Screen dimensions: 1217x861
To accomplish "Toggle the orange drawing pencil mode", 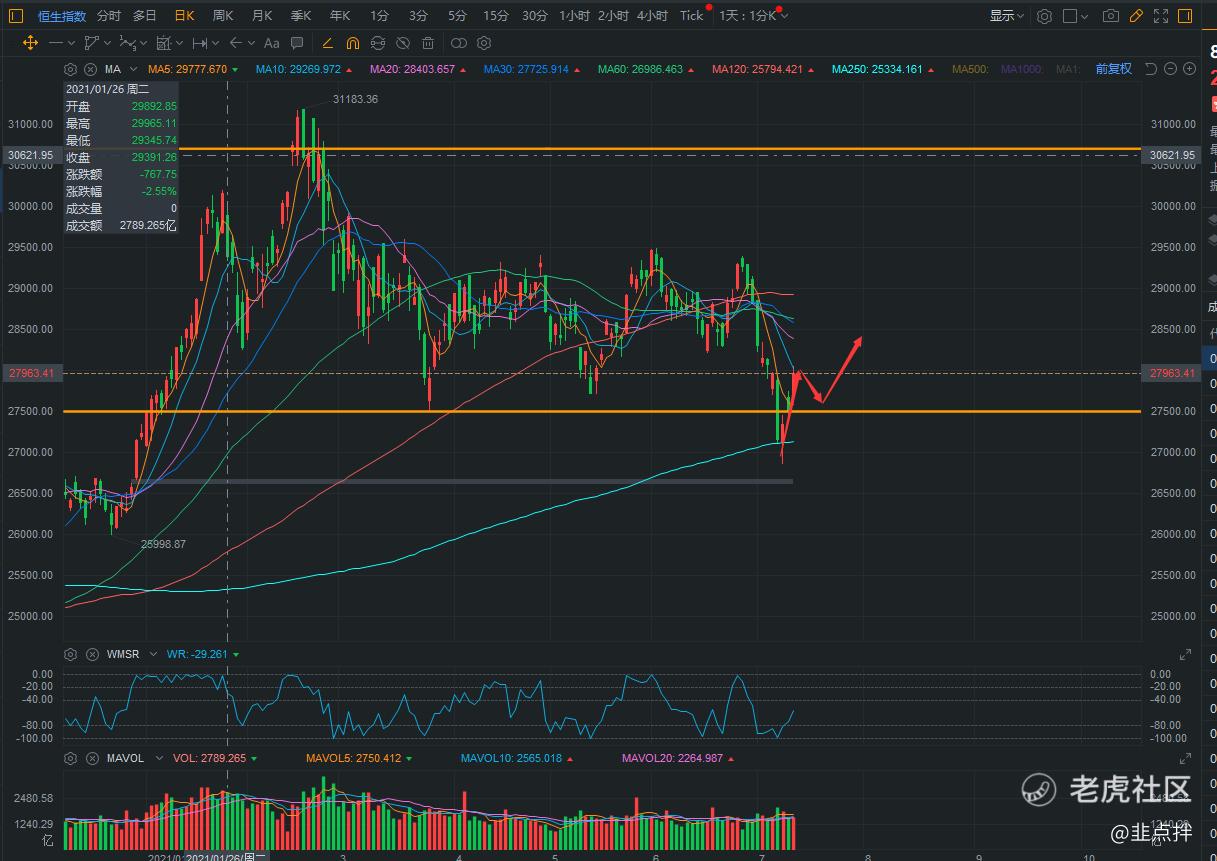I will pos(1135,16).
